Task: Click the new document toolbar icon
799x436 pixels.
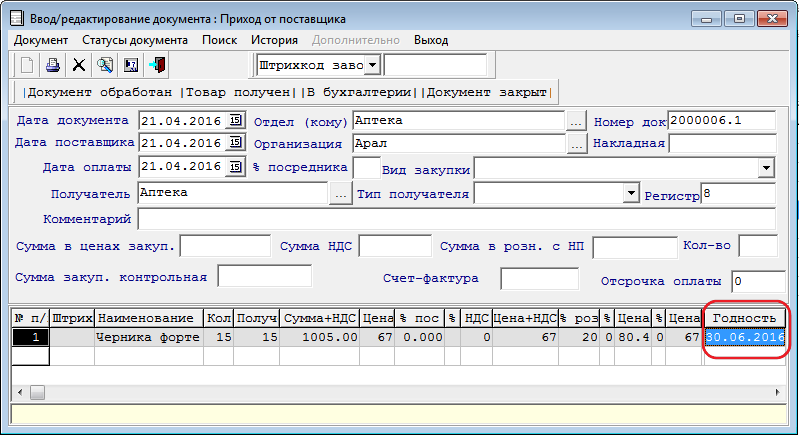Action: tap(26, 65)
